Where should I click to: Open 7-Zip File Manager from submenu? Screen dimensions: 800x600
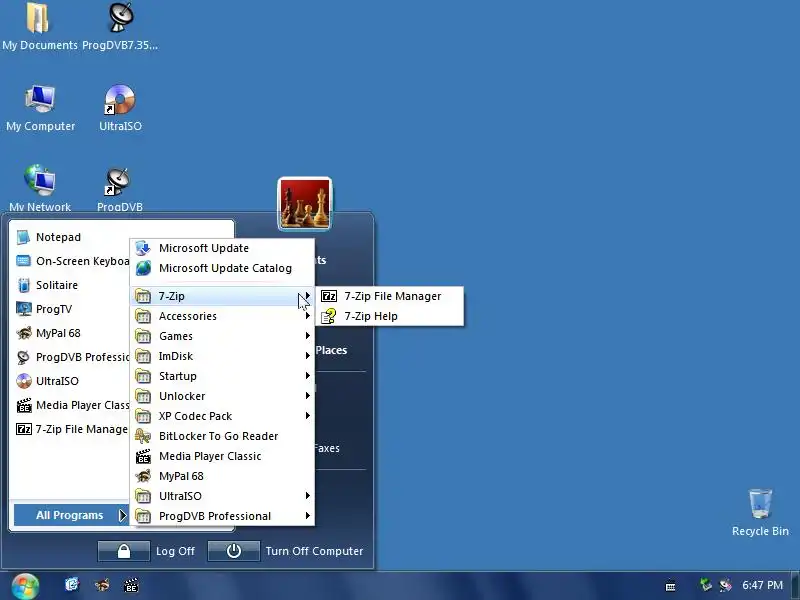coord(390,296)
